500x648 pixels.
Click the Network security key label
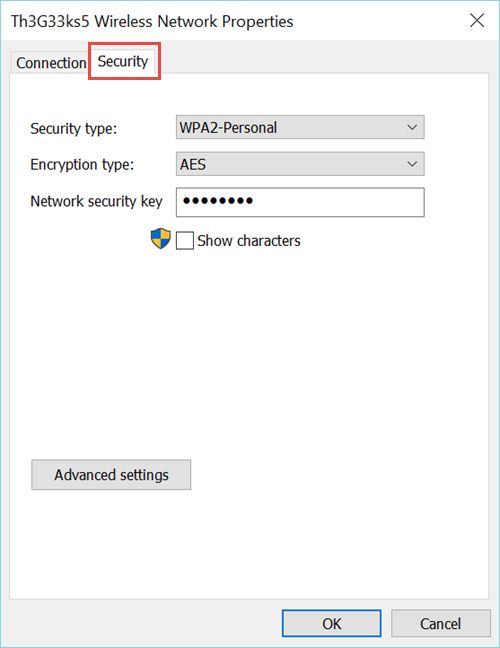(x=96, y=201)
